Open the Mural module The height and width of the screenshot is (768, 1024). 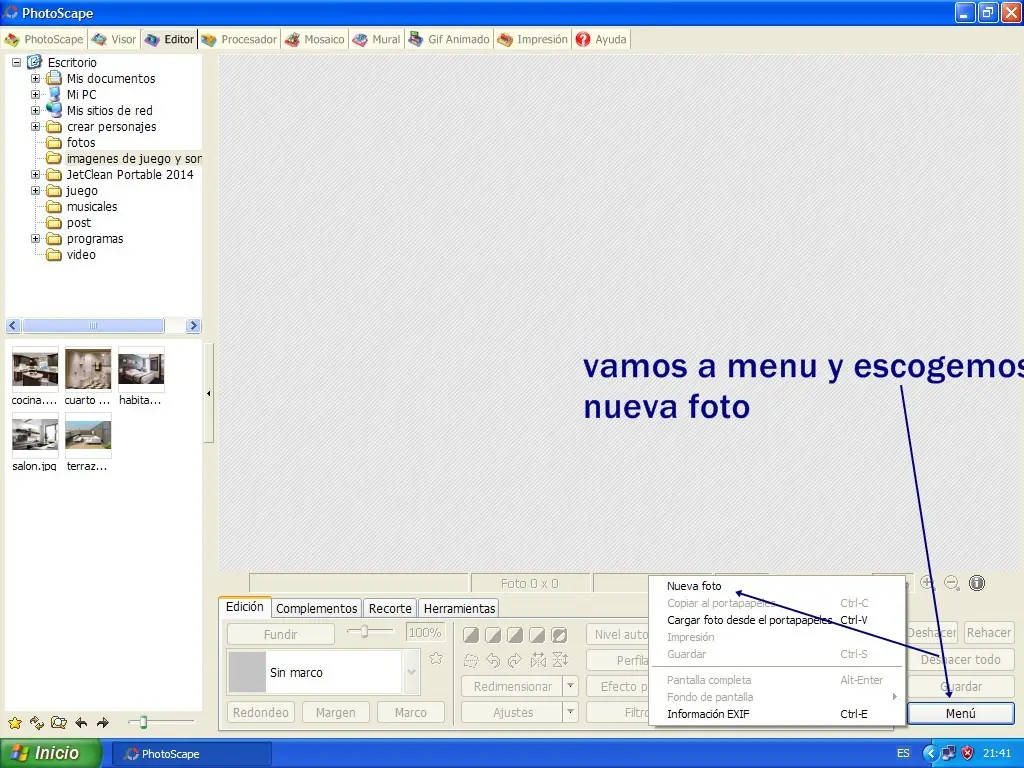click(377, 39)
